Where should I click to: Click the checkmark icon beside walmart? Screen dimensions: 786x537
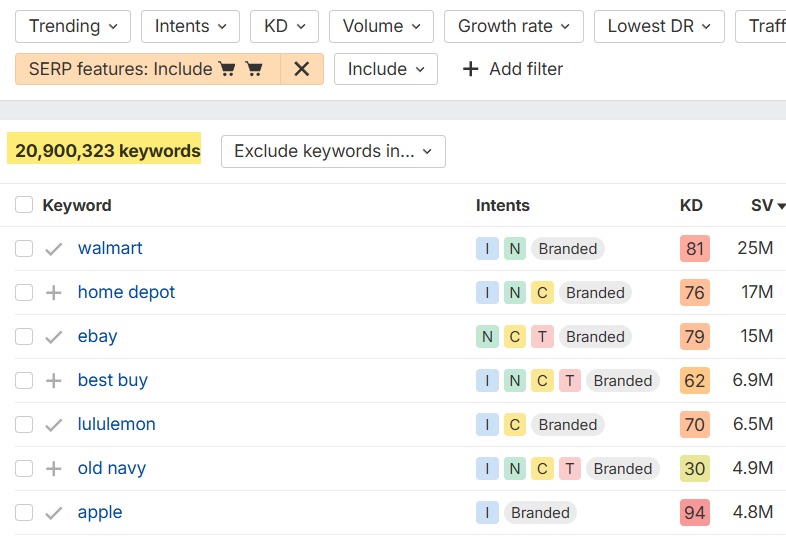click(x=54, y=249)
